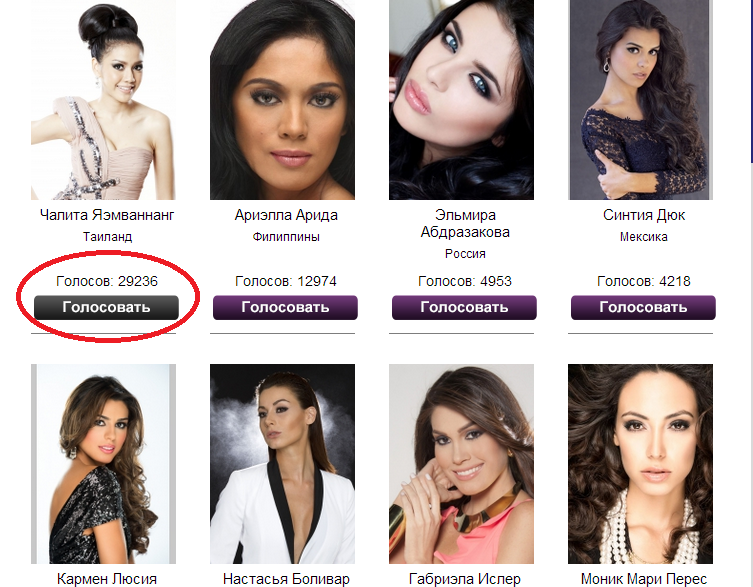The width and height of the screenshot is (753, 587).
Task: Click the name Синтия Дюк
Action: 644,215
